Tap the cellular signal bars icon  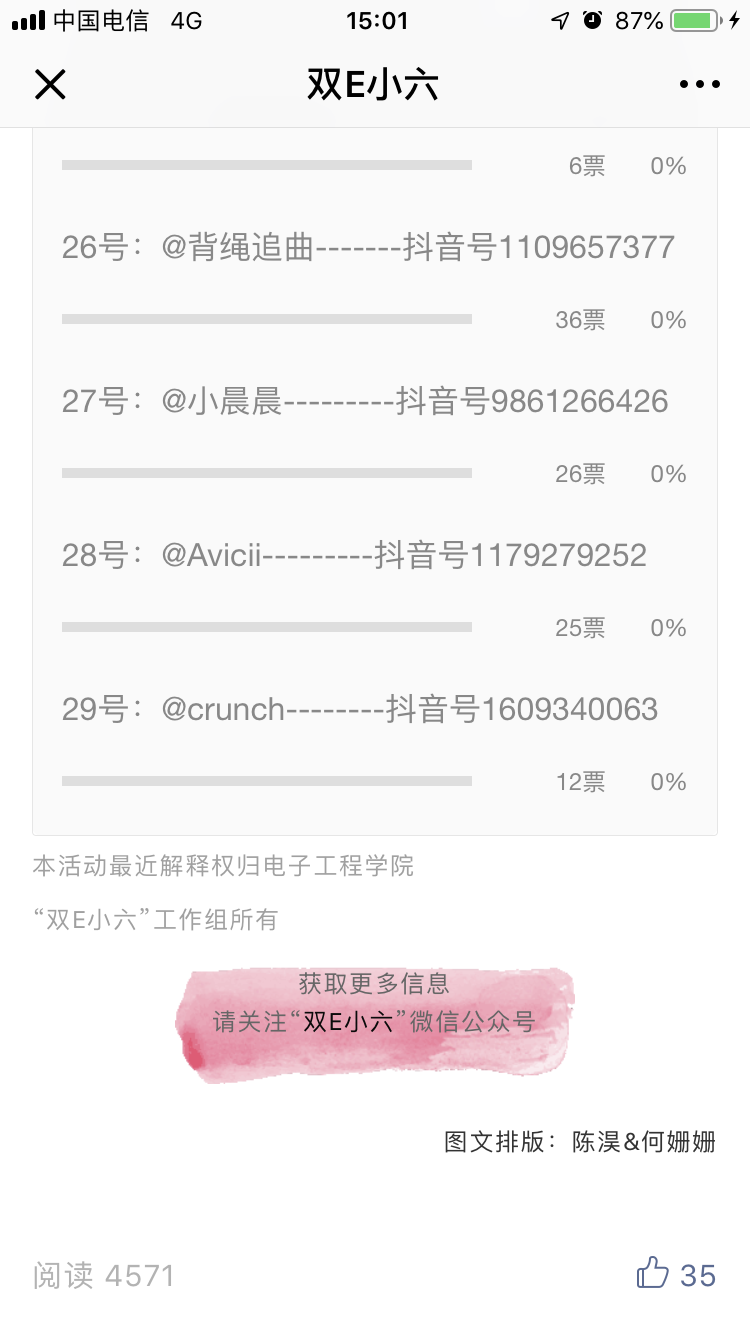tap(28, 21)
